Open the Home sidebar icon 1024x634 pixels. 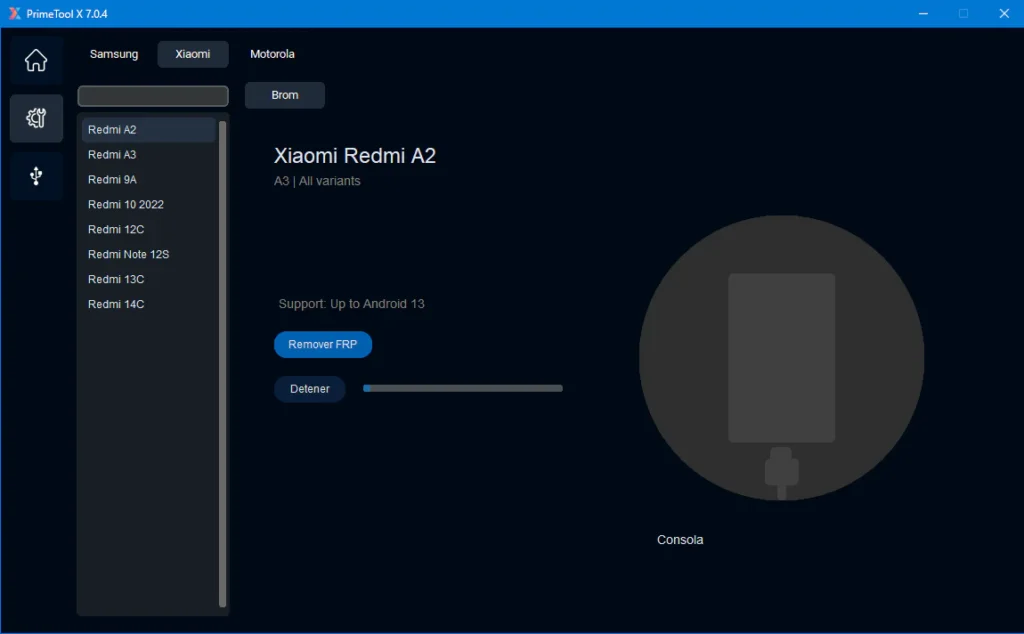pos(36,61)
